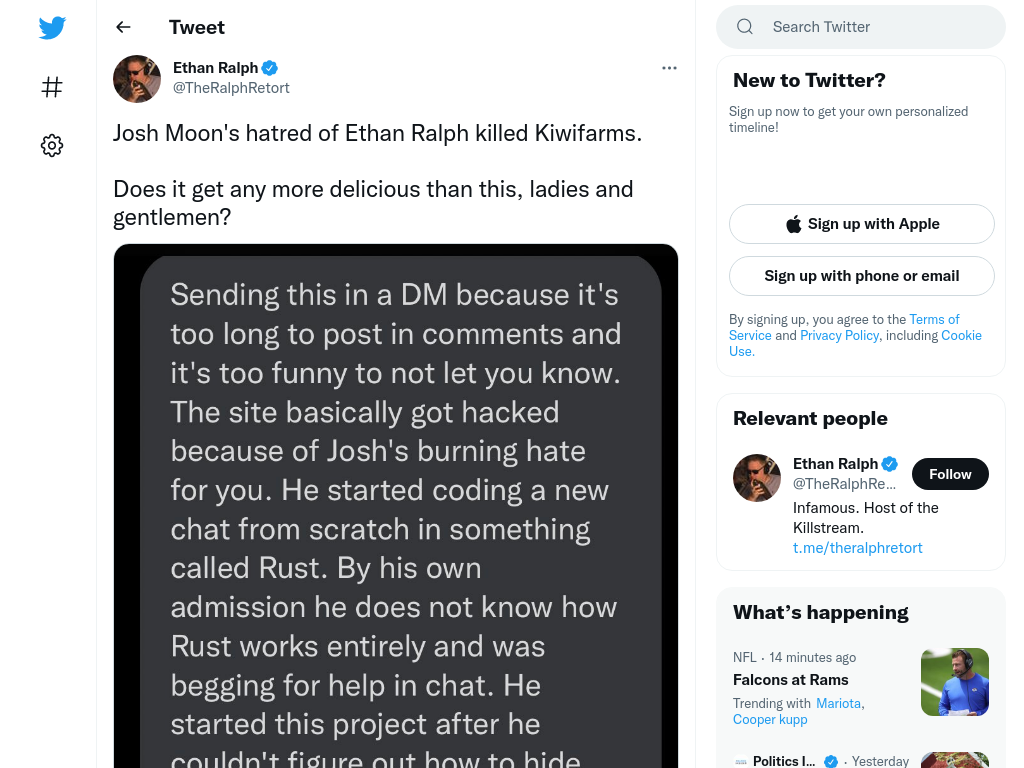1024x768 pixels.
Task: Click Ethan Ralph's tweet author avatar
Action: click(x=137, y=78)
